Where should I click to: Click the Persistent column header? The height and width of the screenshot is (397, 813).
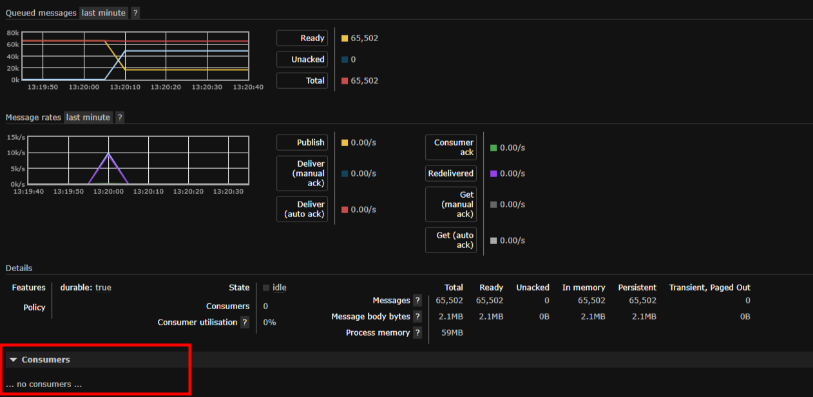pos(637,287)
